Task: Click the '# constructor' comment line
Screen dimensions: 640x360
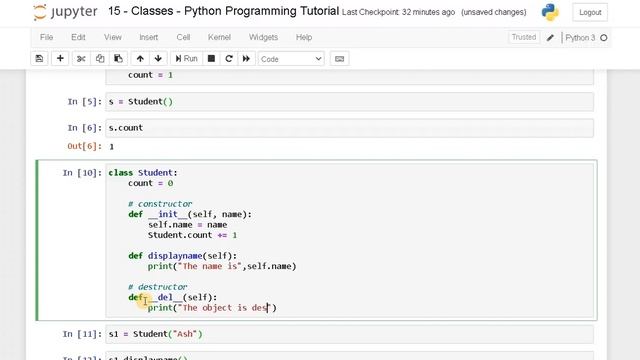Action: click(x=160, y=204)
